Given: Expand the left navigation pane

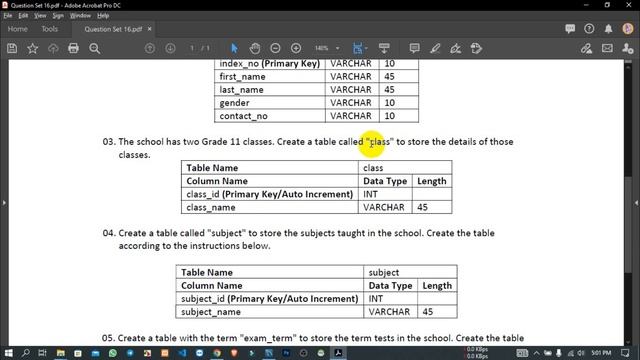Looking at the screenshot, I should pyautogui.click(x=4, y=202).
